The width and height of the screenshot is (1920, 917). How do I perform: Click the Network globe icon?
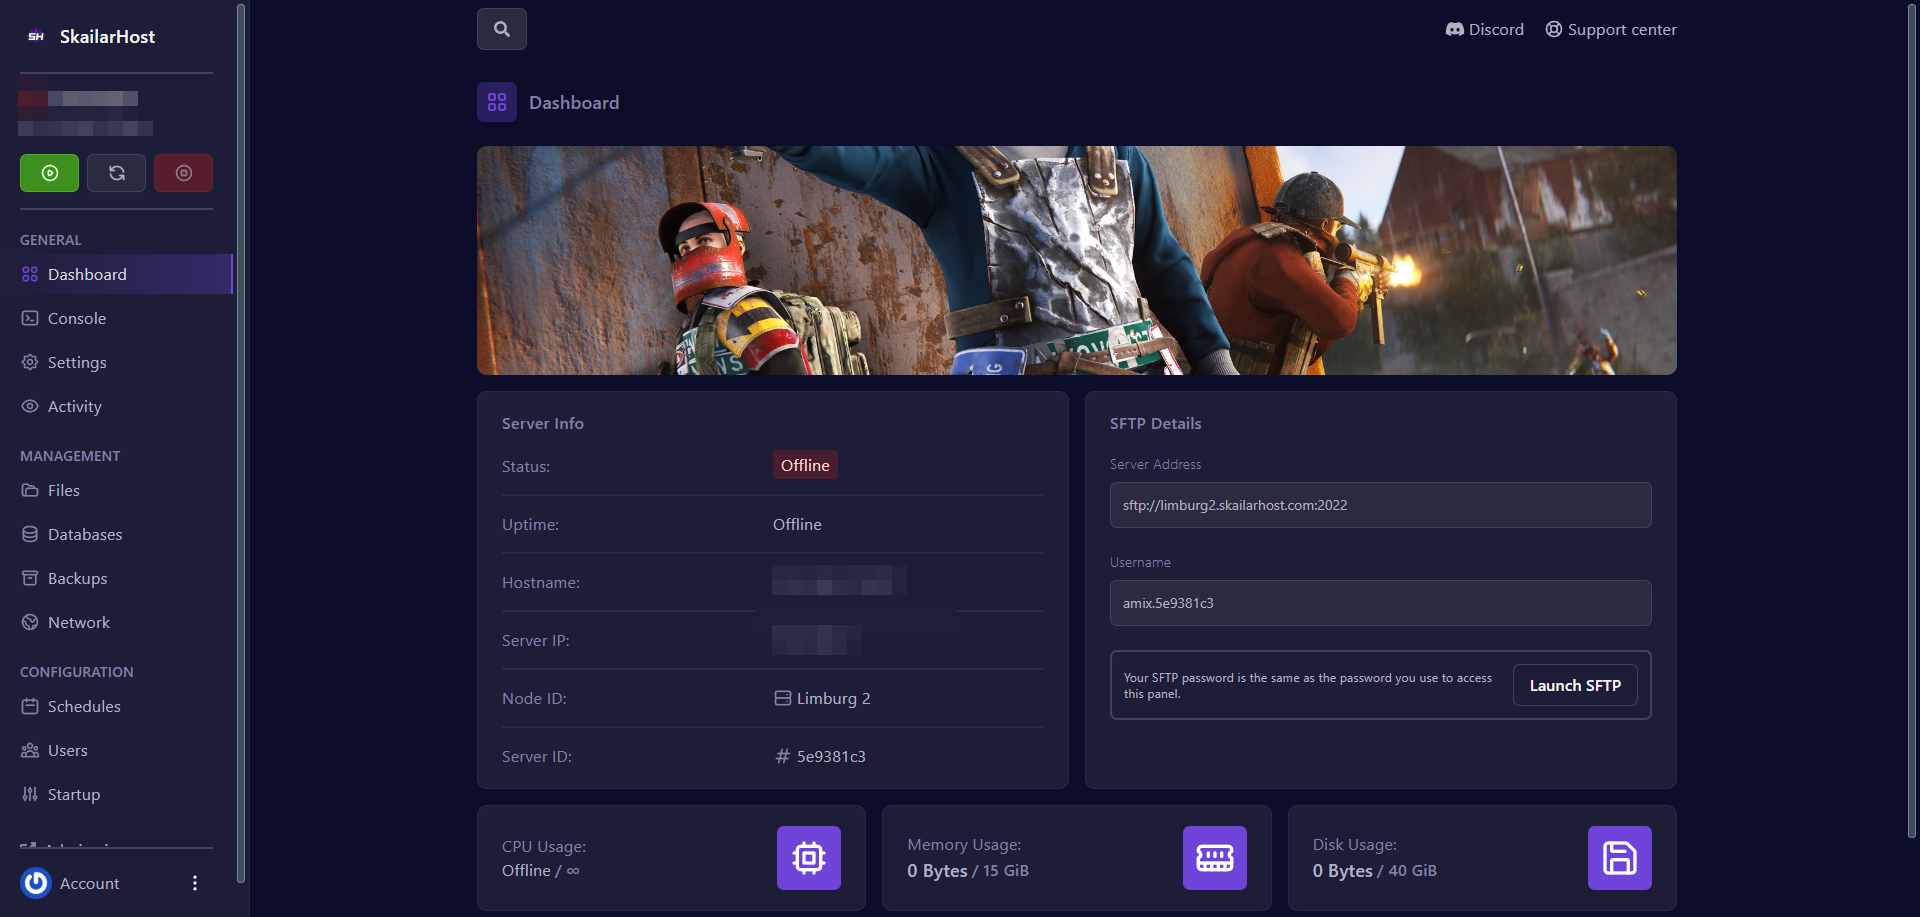(x=29, y=622)
